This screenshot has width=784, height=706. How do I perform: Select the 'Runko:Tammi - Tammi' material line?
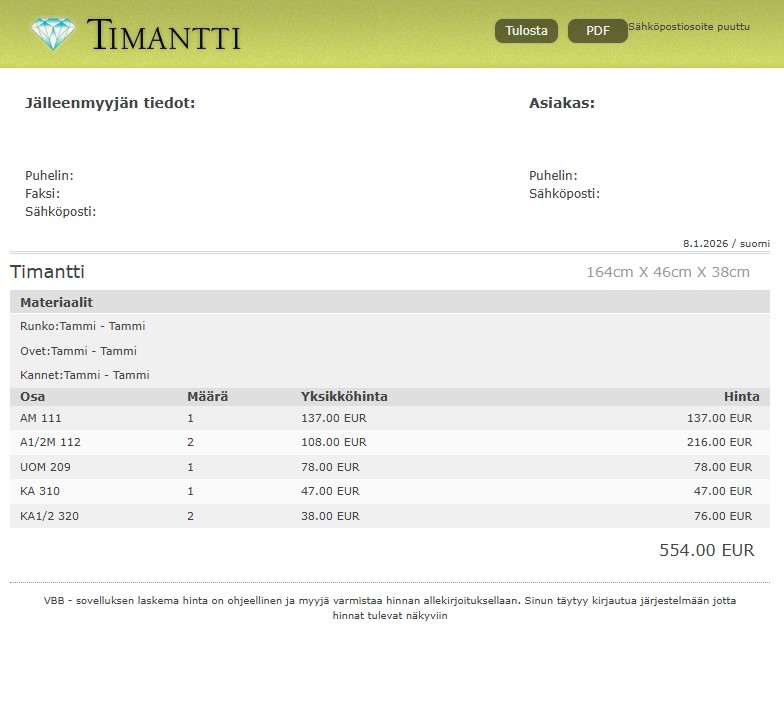[83, 326]
